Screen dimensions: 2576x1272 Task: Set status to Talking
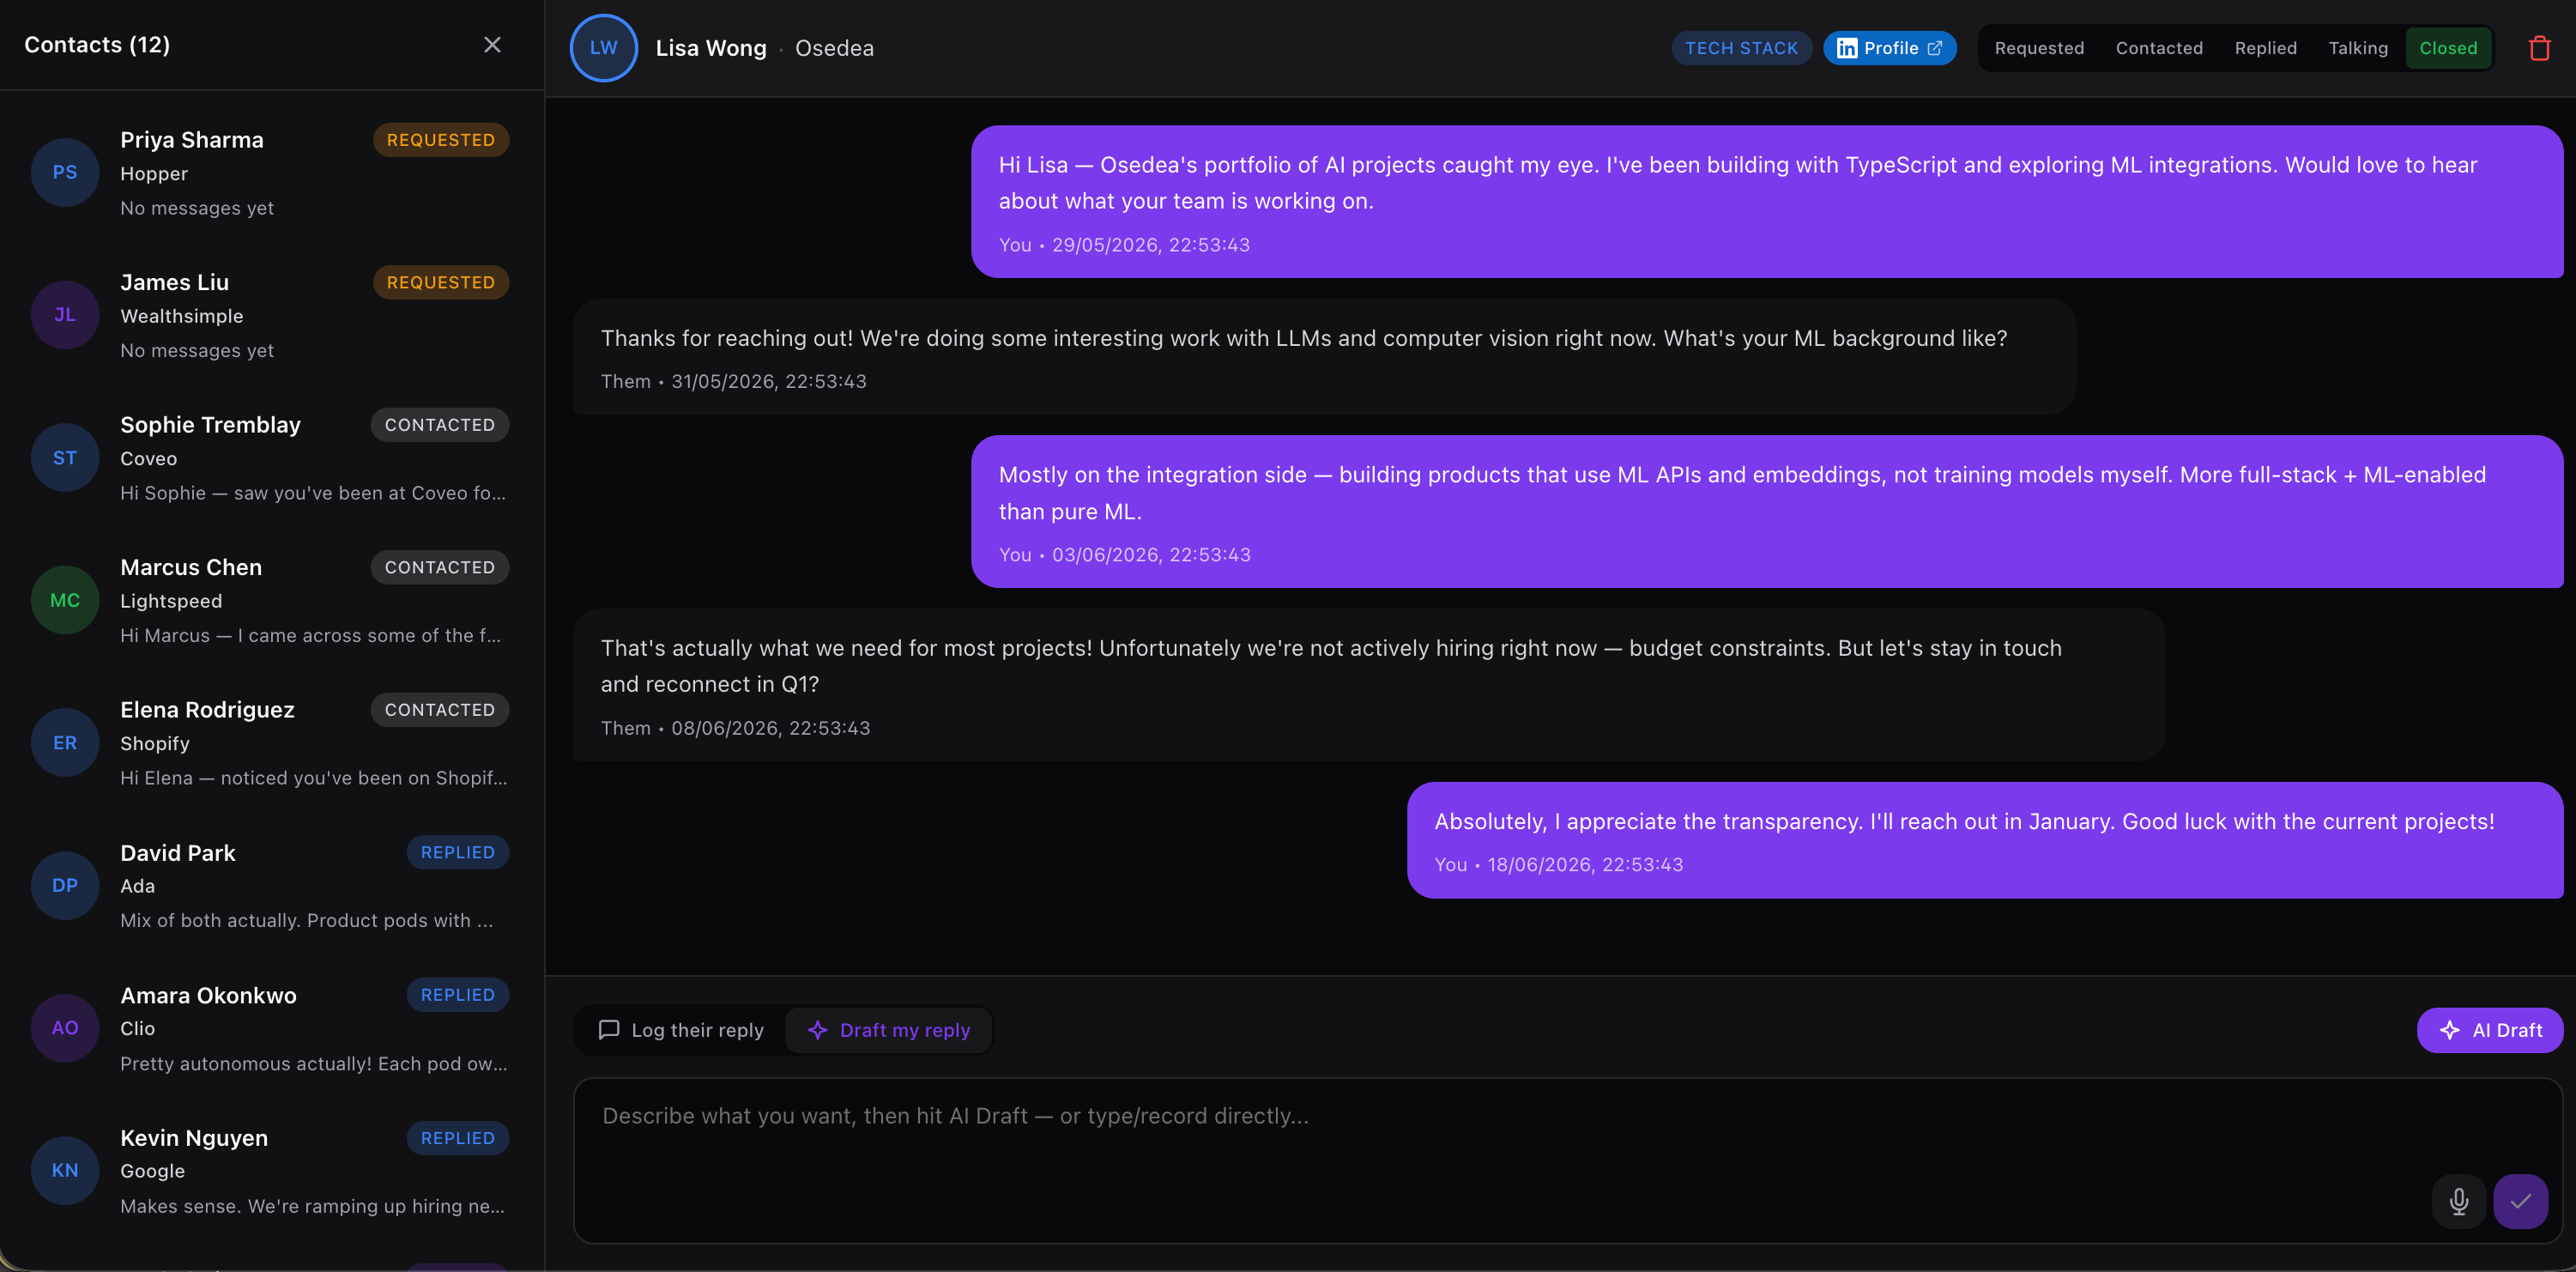tap(2358, 48)
